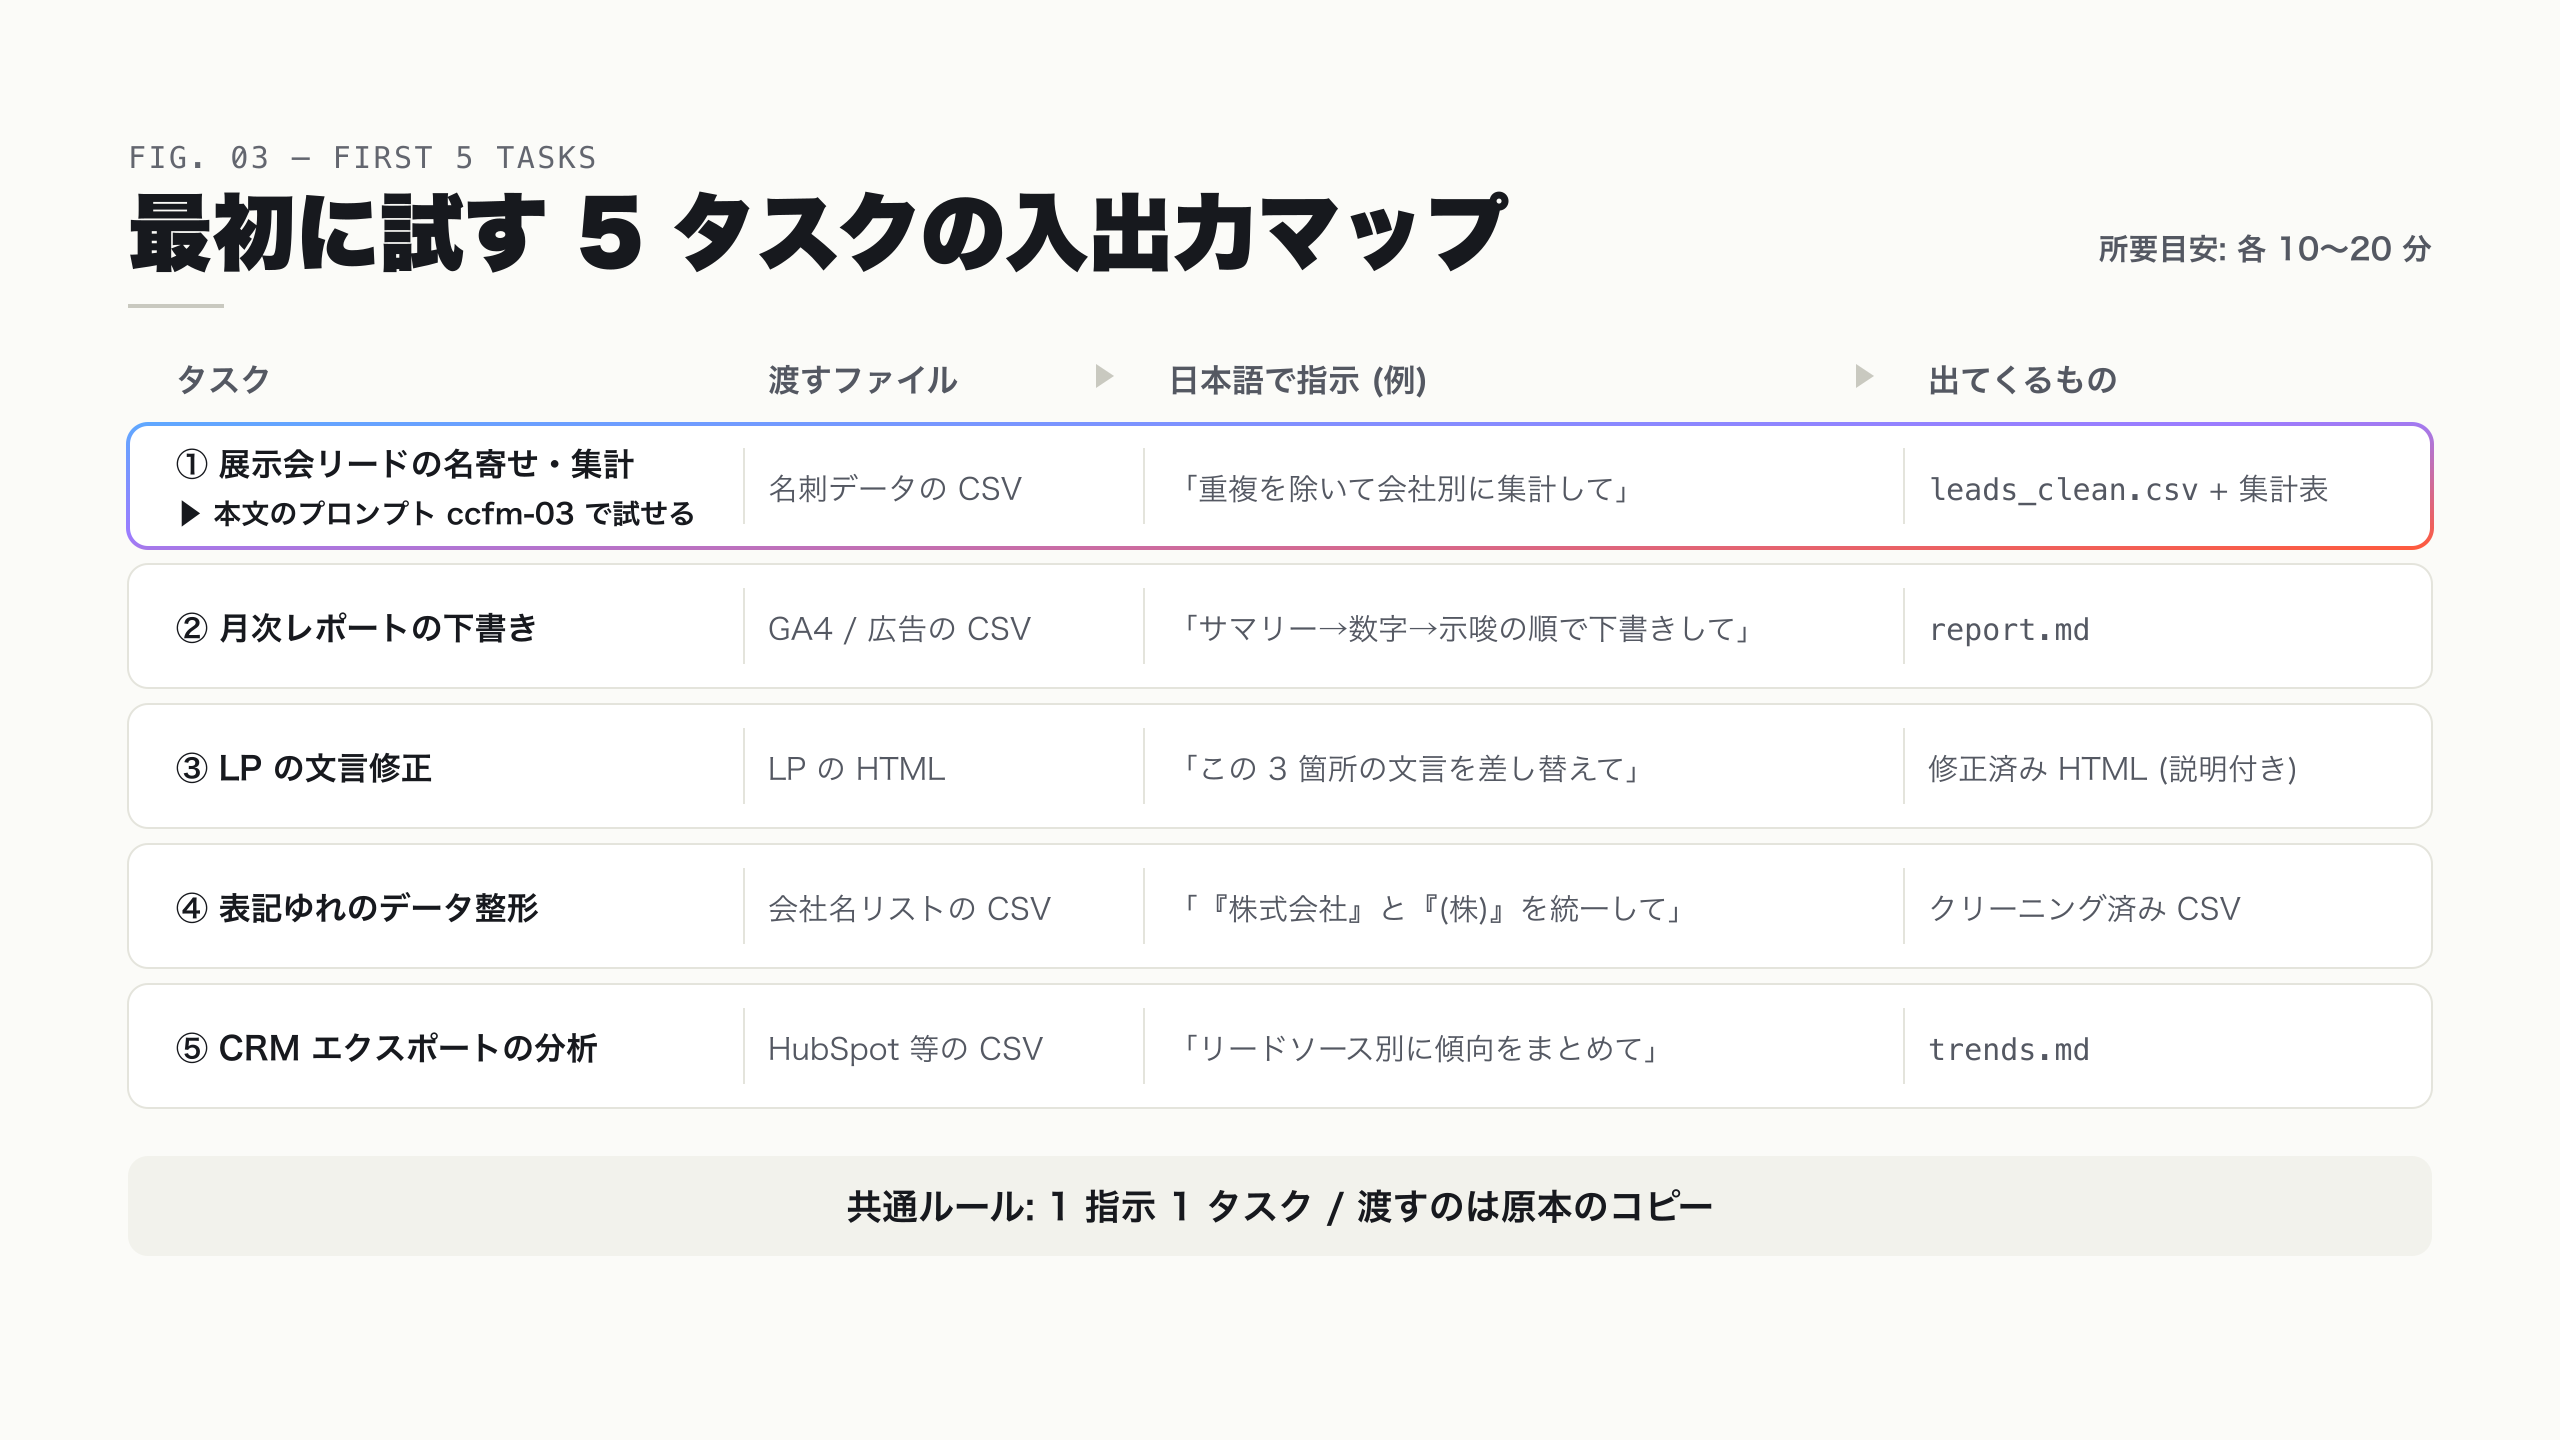
Task: Click the FIG. 03 — FIRST 5 TASKS label
Action: 363,158
